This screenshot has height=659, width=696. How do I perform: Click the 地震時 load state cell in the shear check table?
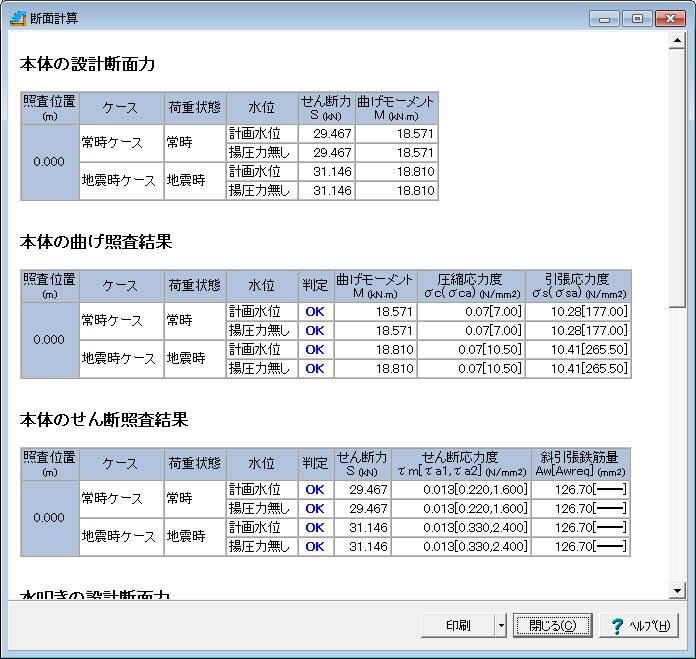[195, 537]
